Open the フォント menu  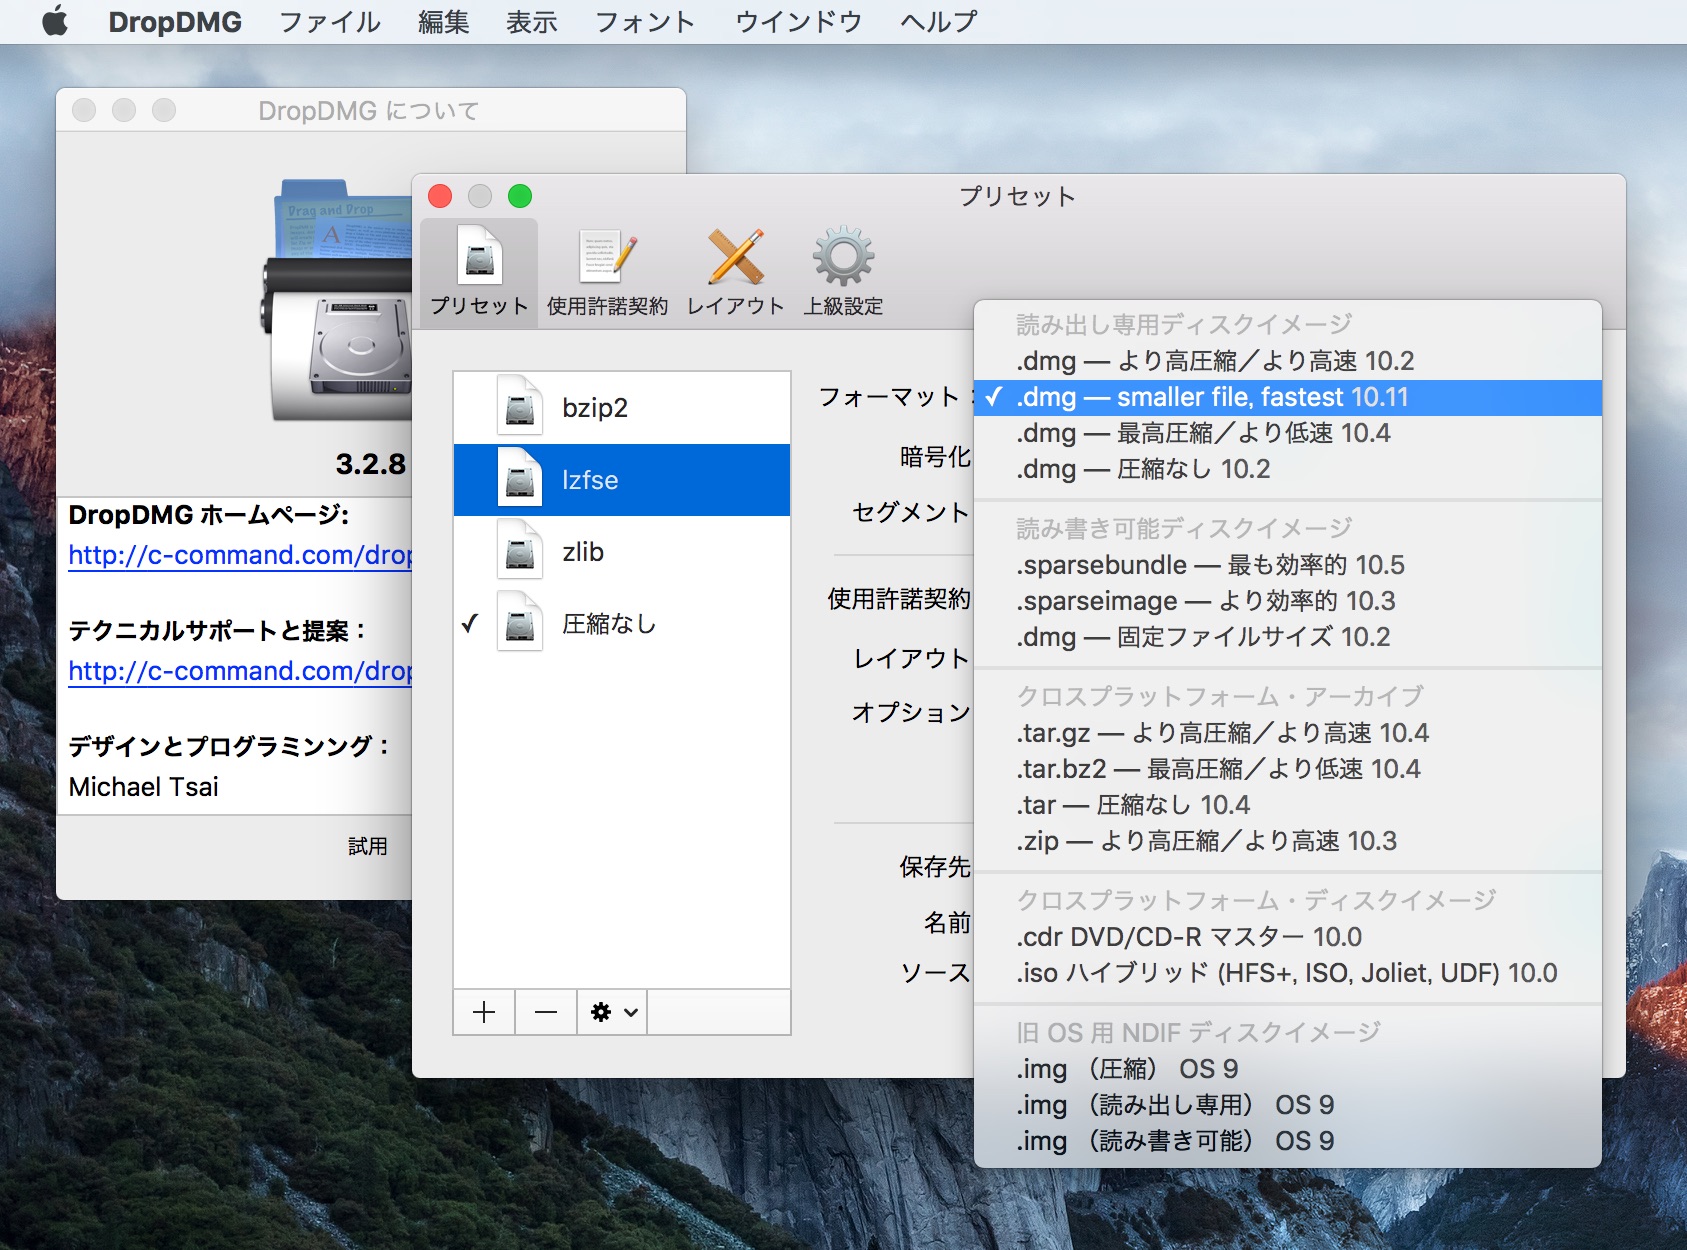click(x=644, y=21)
